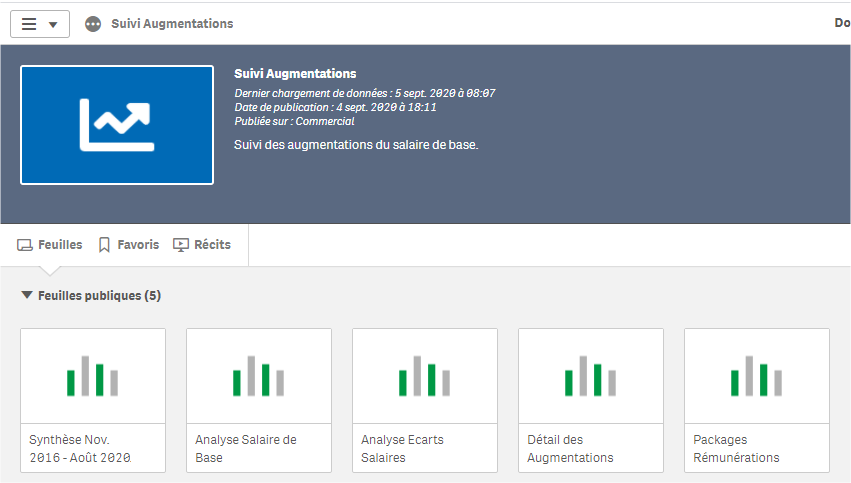This screenshot has width=851, height=483.
Task: Switch to the Favoris tab
Action: pyautogui.click(x=128, y=245)
